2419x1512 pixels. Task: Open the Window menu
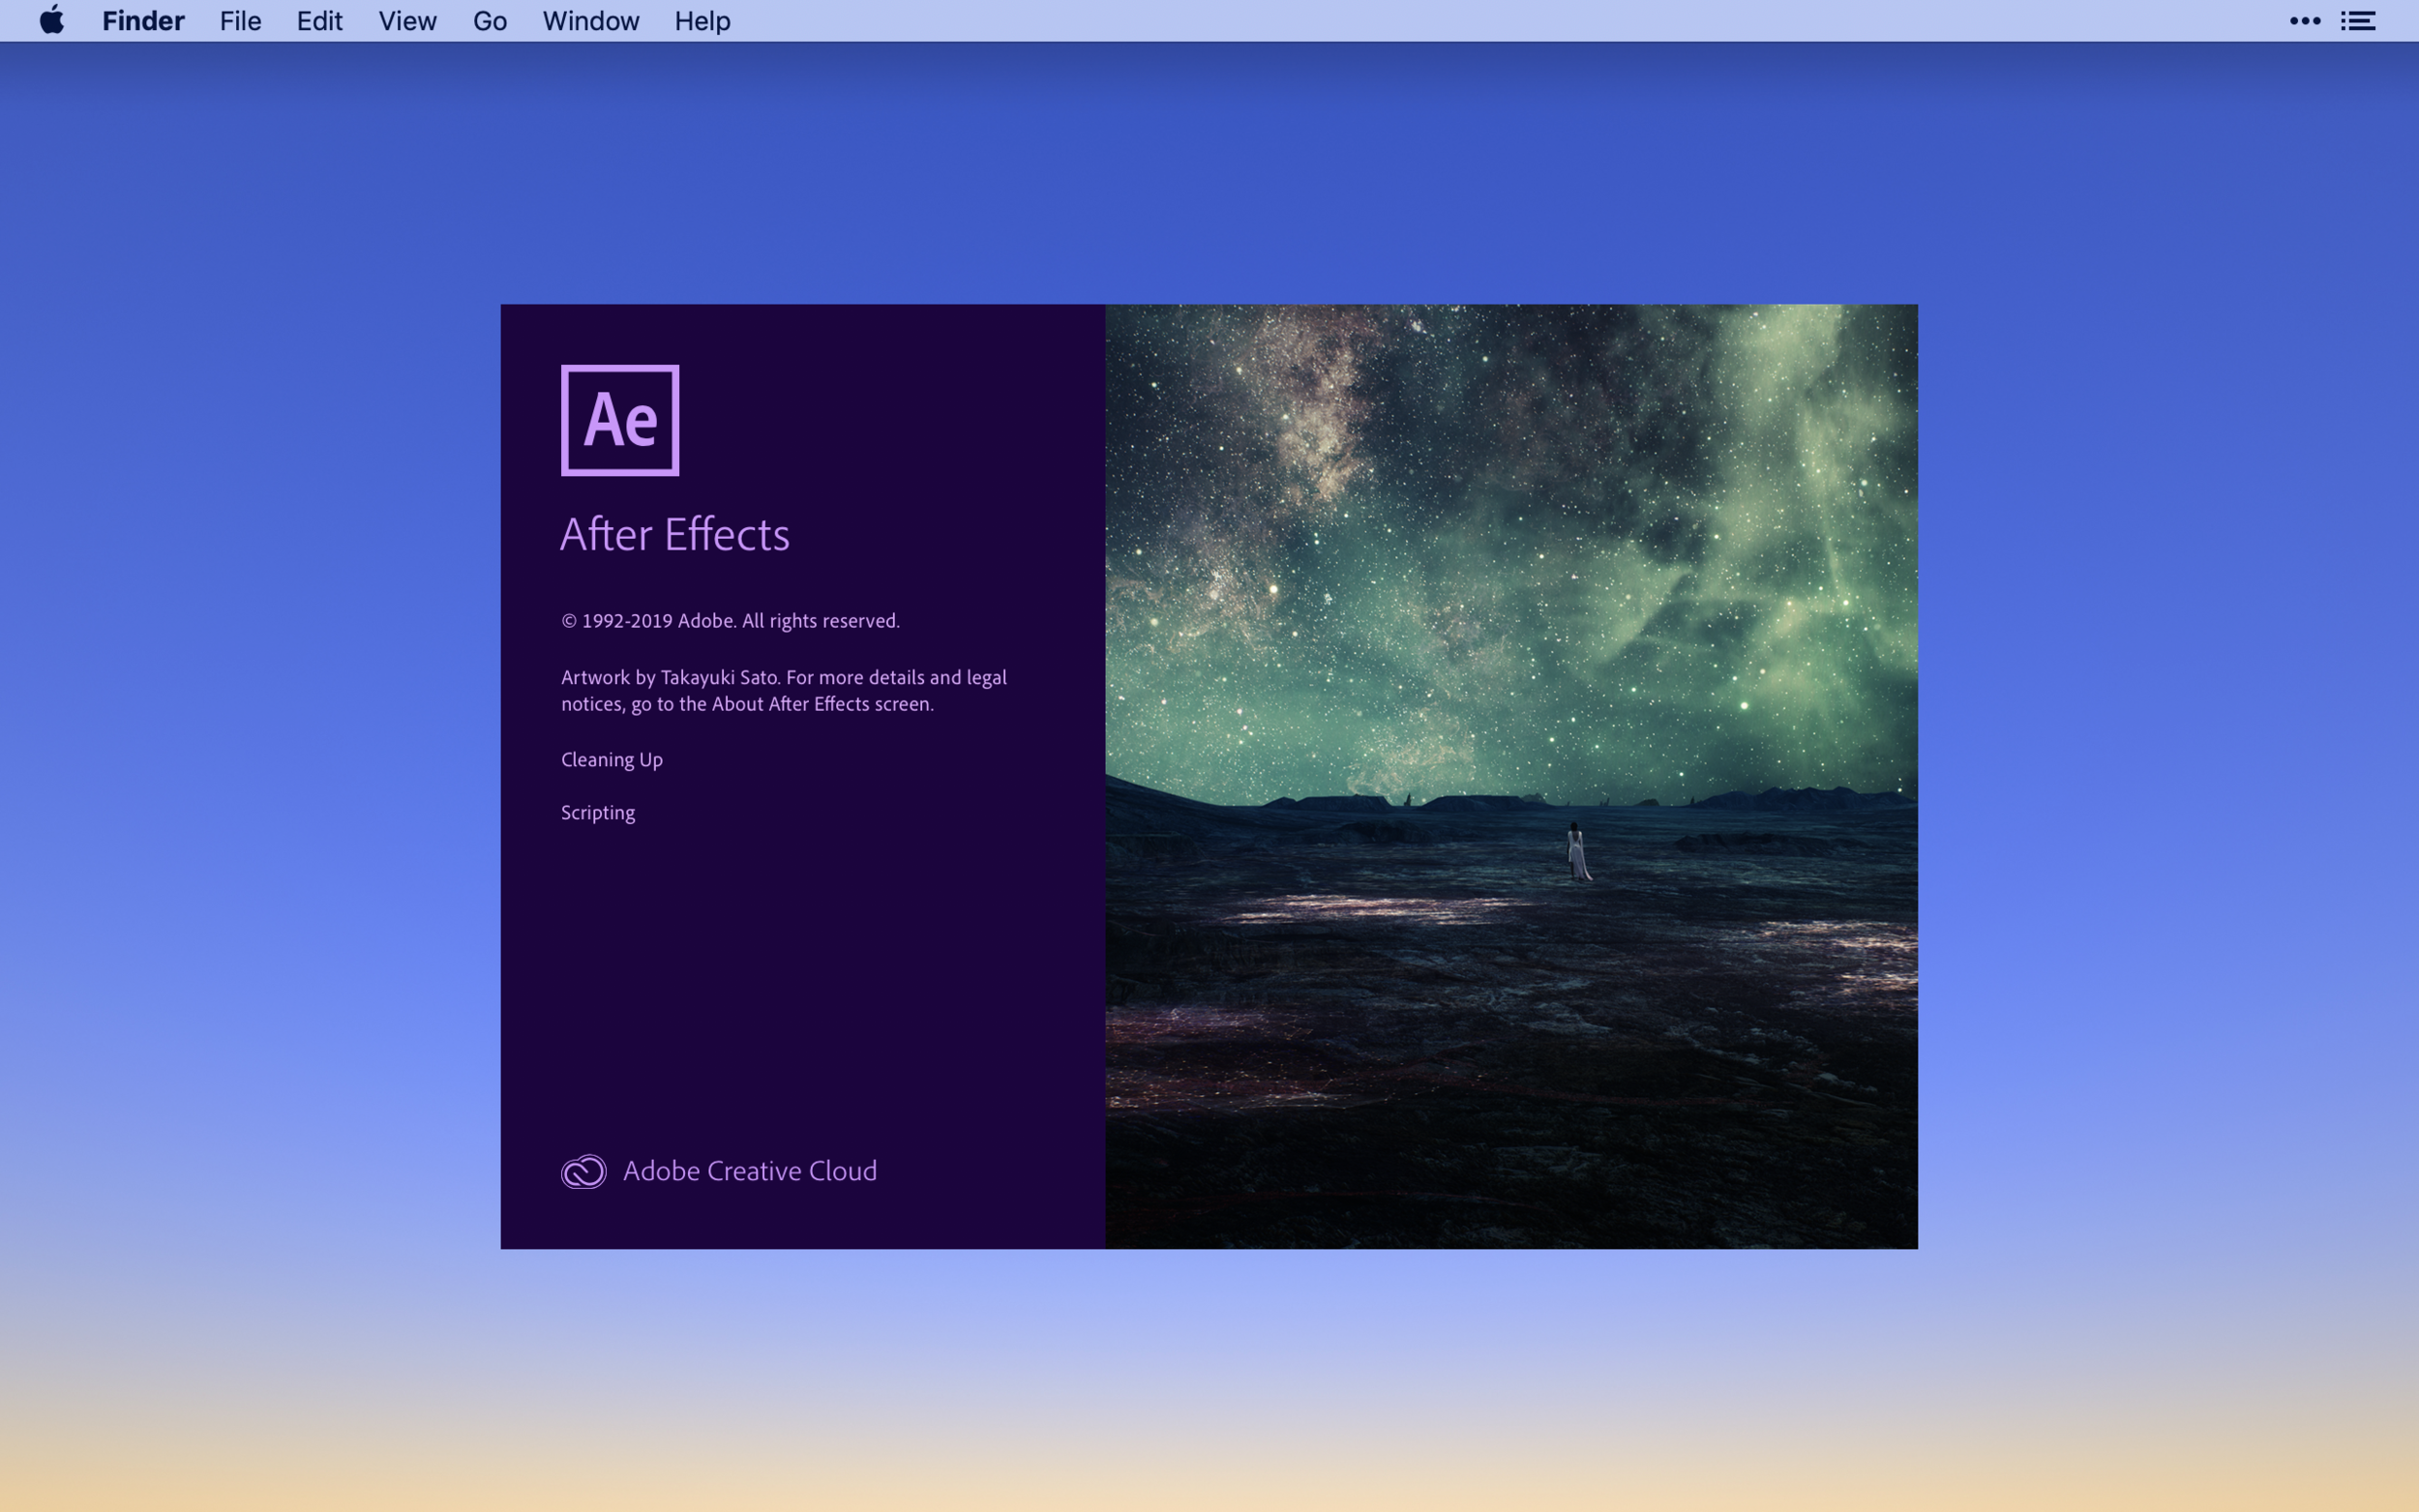click(x=591, y=21)
